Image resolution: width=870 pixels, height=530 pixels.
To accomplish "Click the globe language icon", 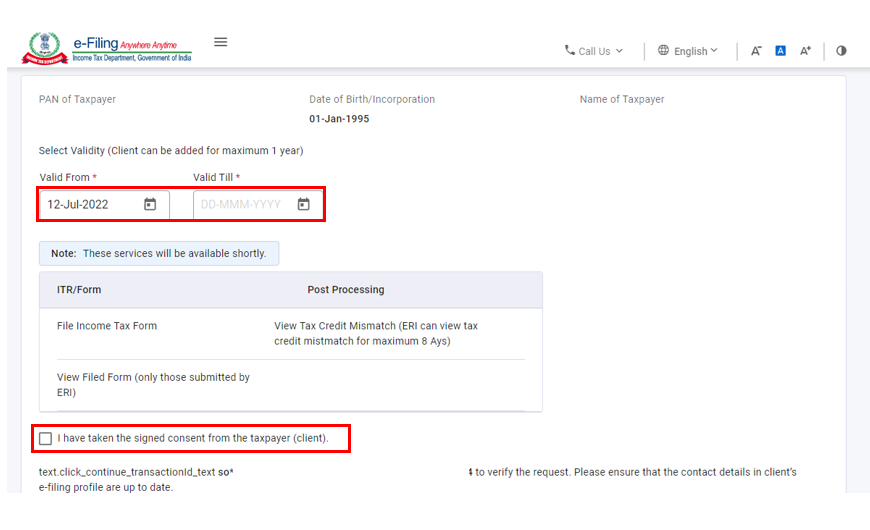I will [x=663, y=50].
